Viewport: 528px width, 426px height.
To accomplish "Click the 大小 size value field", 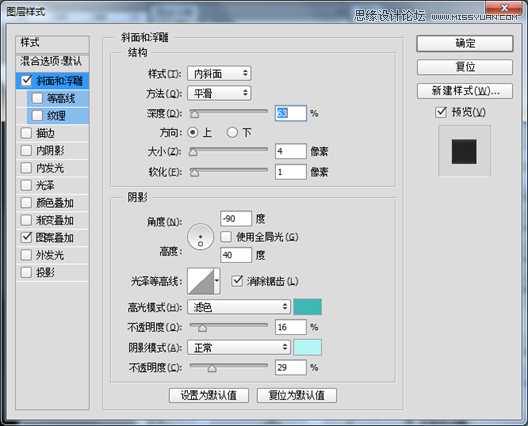I will 291,151.
